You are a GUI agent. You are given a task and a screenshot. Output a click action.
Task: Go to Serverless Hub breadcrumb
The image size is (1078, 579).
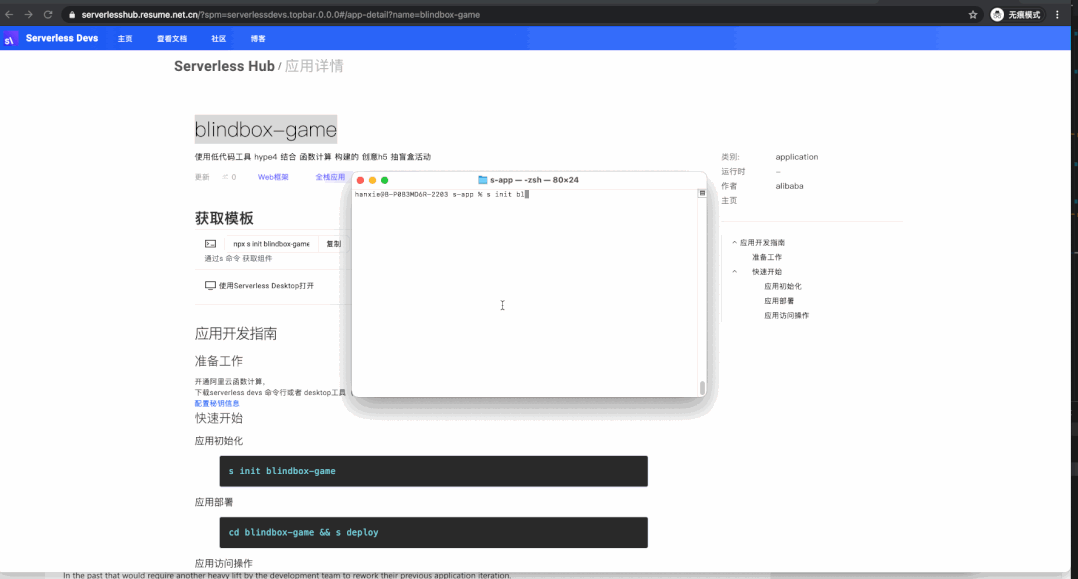[224, 66]
